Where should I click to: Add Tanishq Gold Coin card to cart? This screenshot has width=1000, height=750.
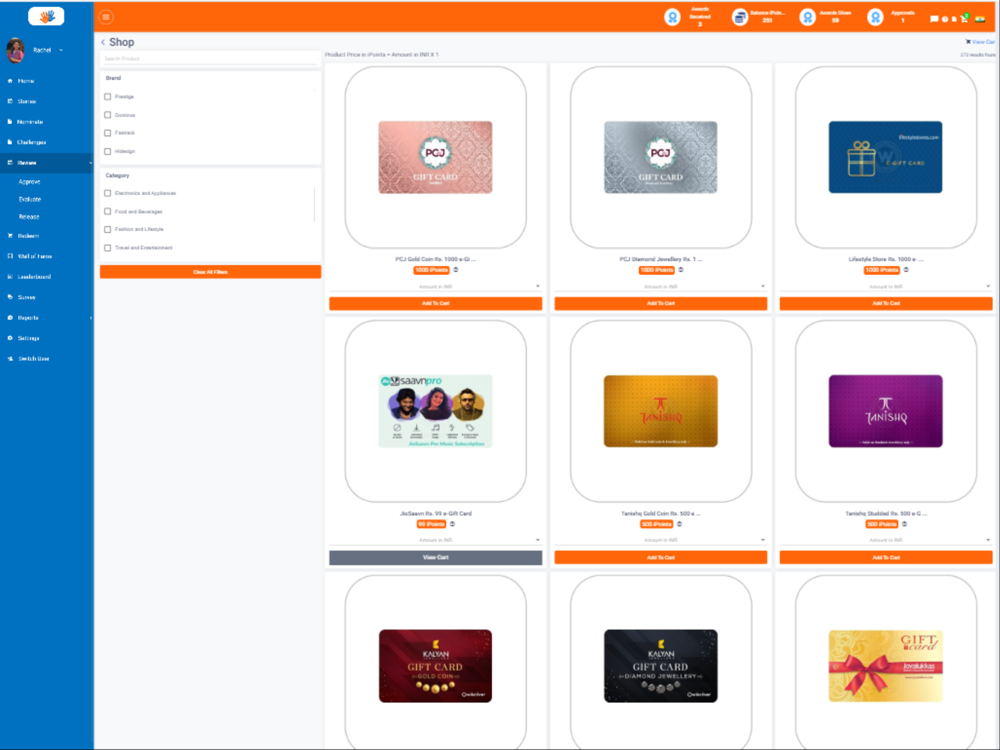point(661,557)
